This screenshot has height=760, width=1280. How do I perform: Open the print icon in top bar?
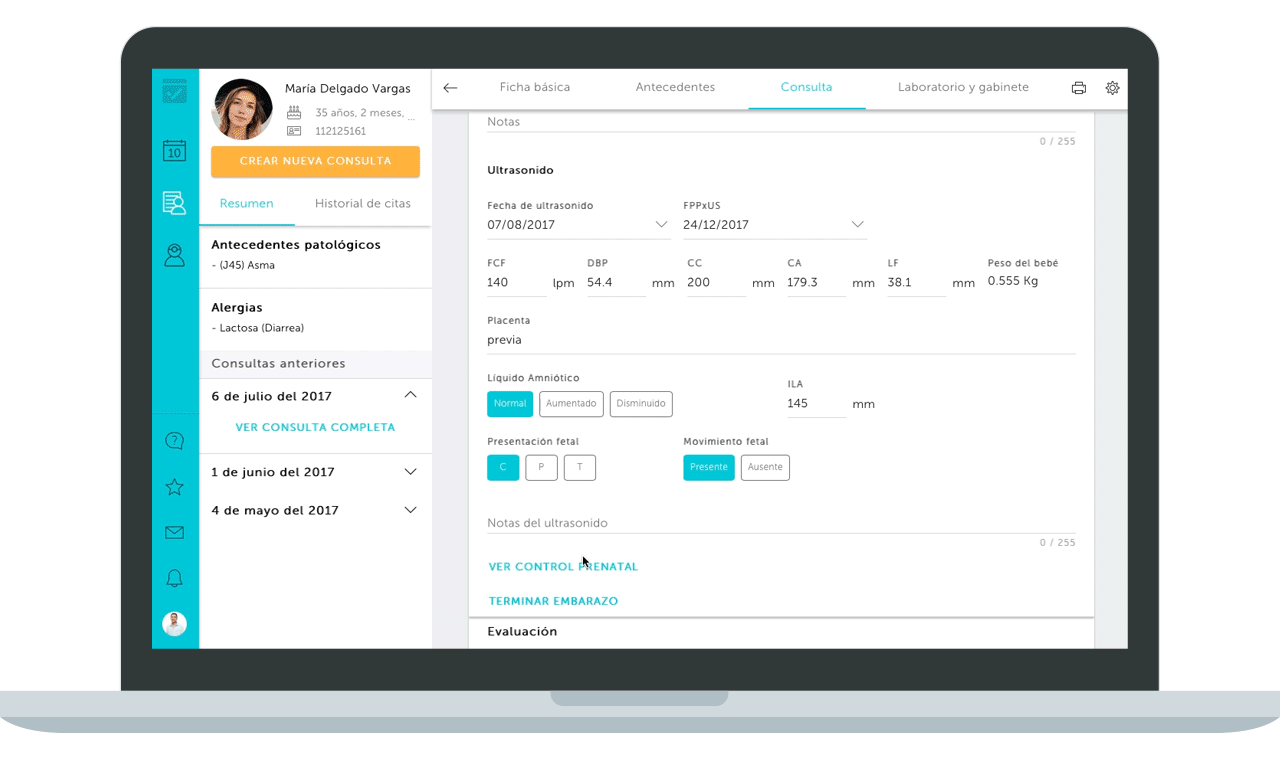pos(1079,87)
